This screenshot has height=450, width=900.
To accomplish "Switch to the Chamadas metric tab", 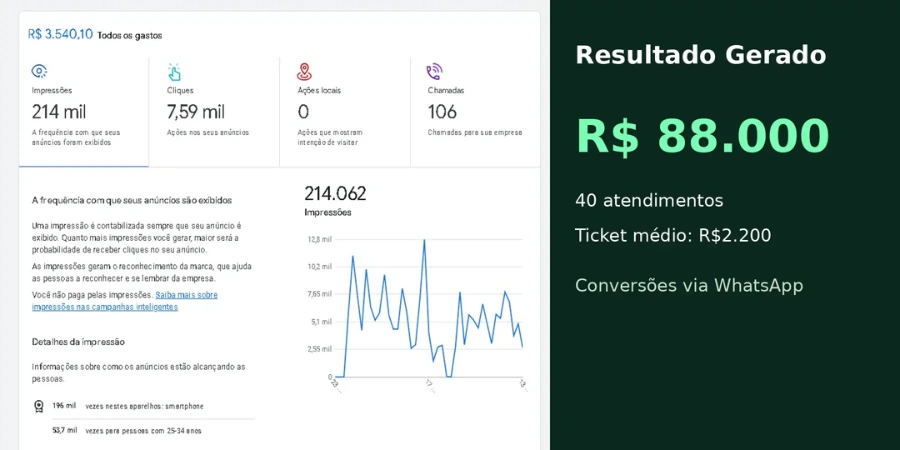I will click(x=475, y=111).
